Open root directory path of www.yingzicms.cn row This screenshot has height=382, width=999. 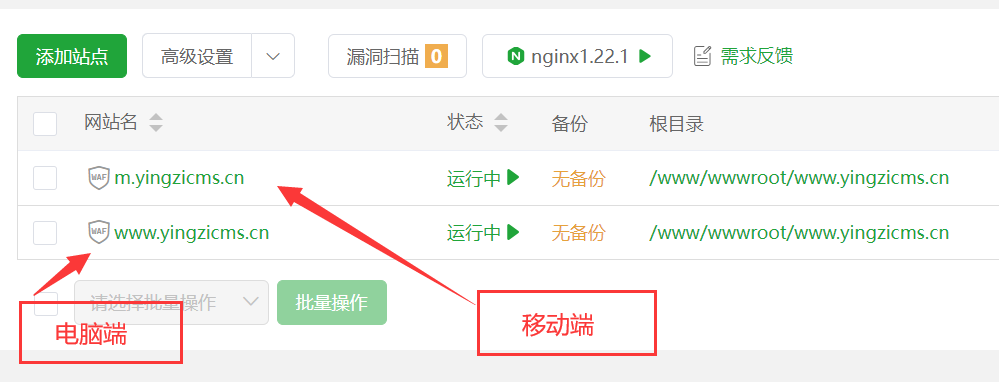coord(799,233)
